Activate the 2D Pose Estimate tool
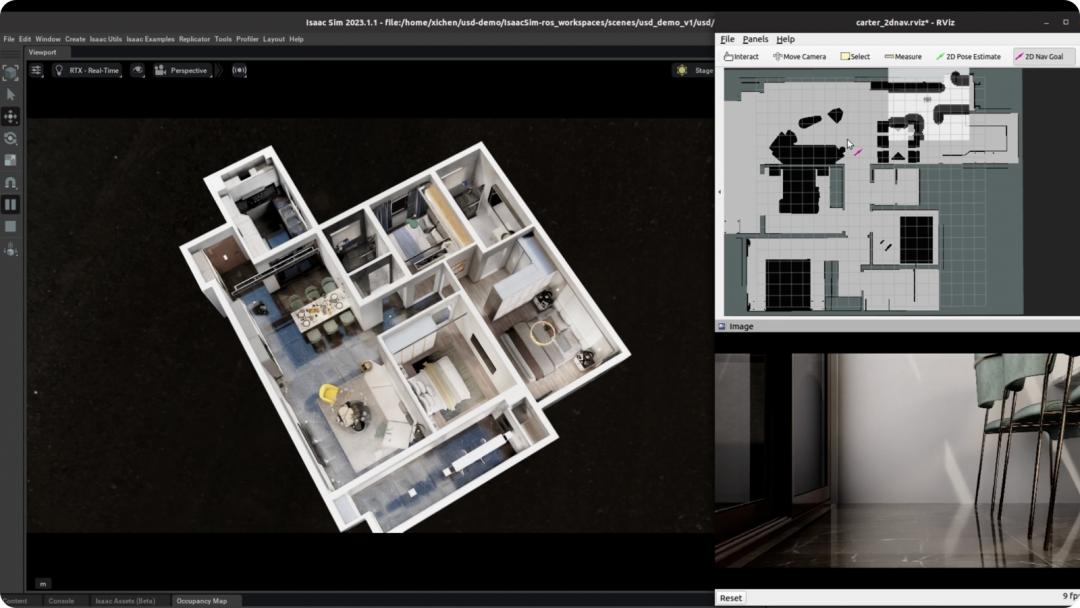 pyautogui.click(x=968, y=56)
